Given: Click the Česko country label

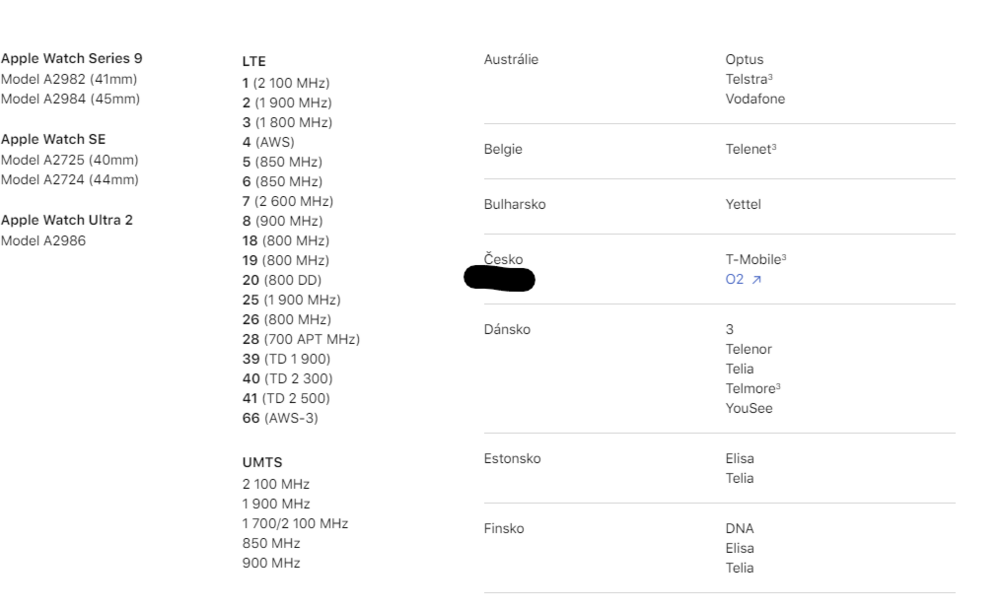Looking at the screenshot, I should [503, 259].
